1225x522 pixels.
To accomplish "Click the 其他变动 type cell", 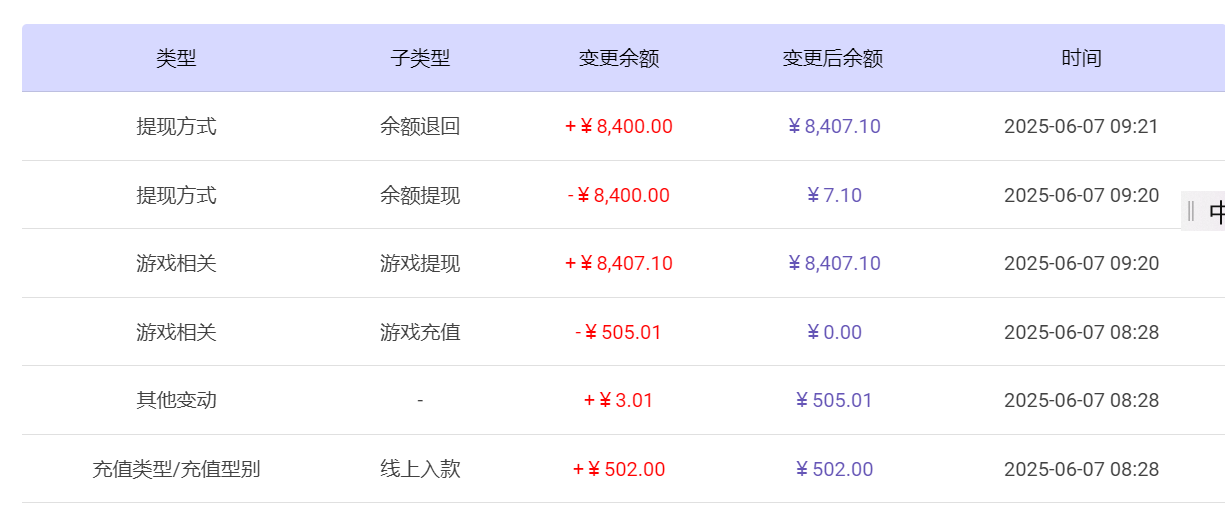I will (176, 400).
